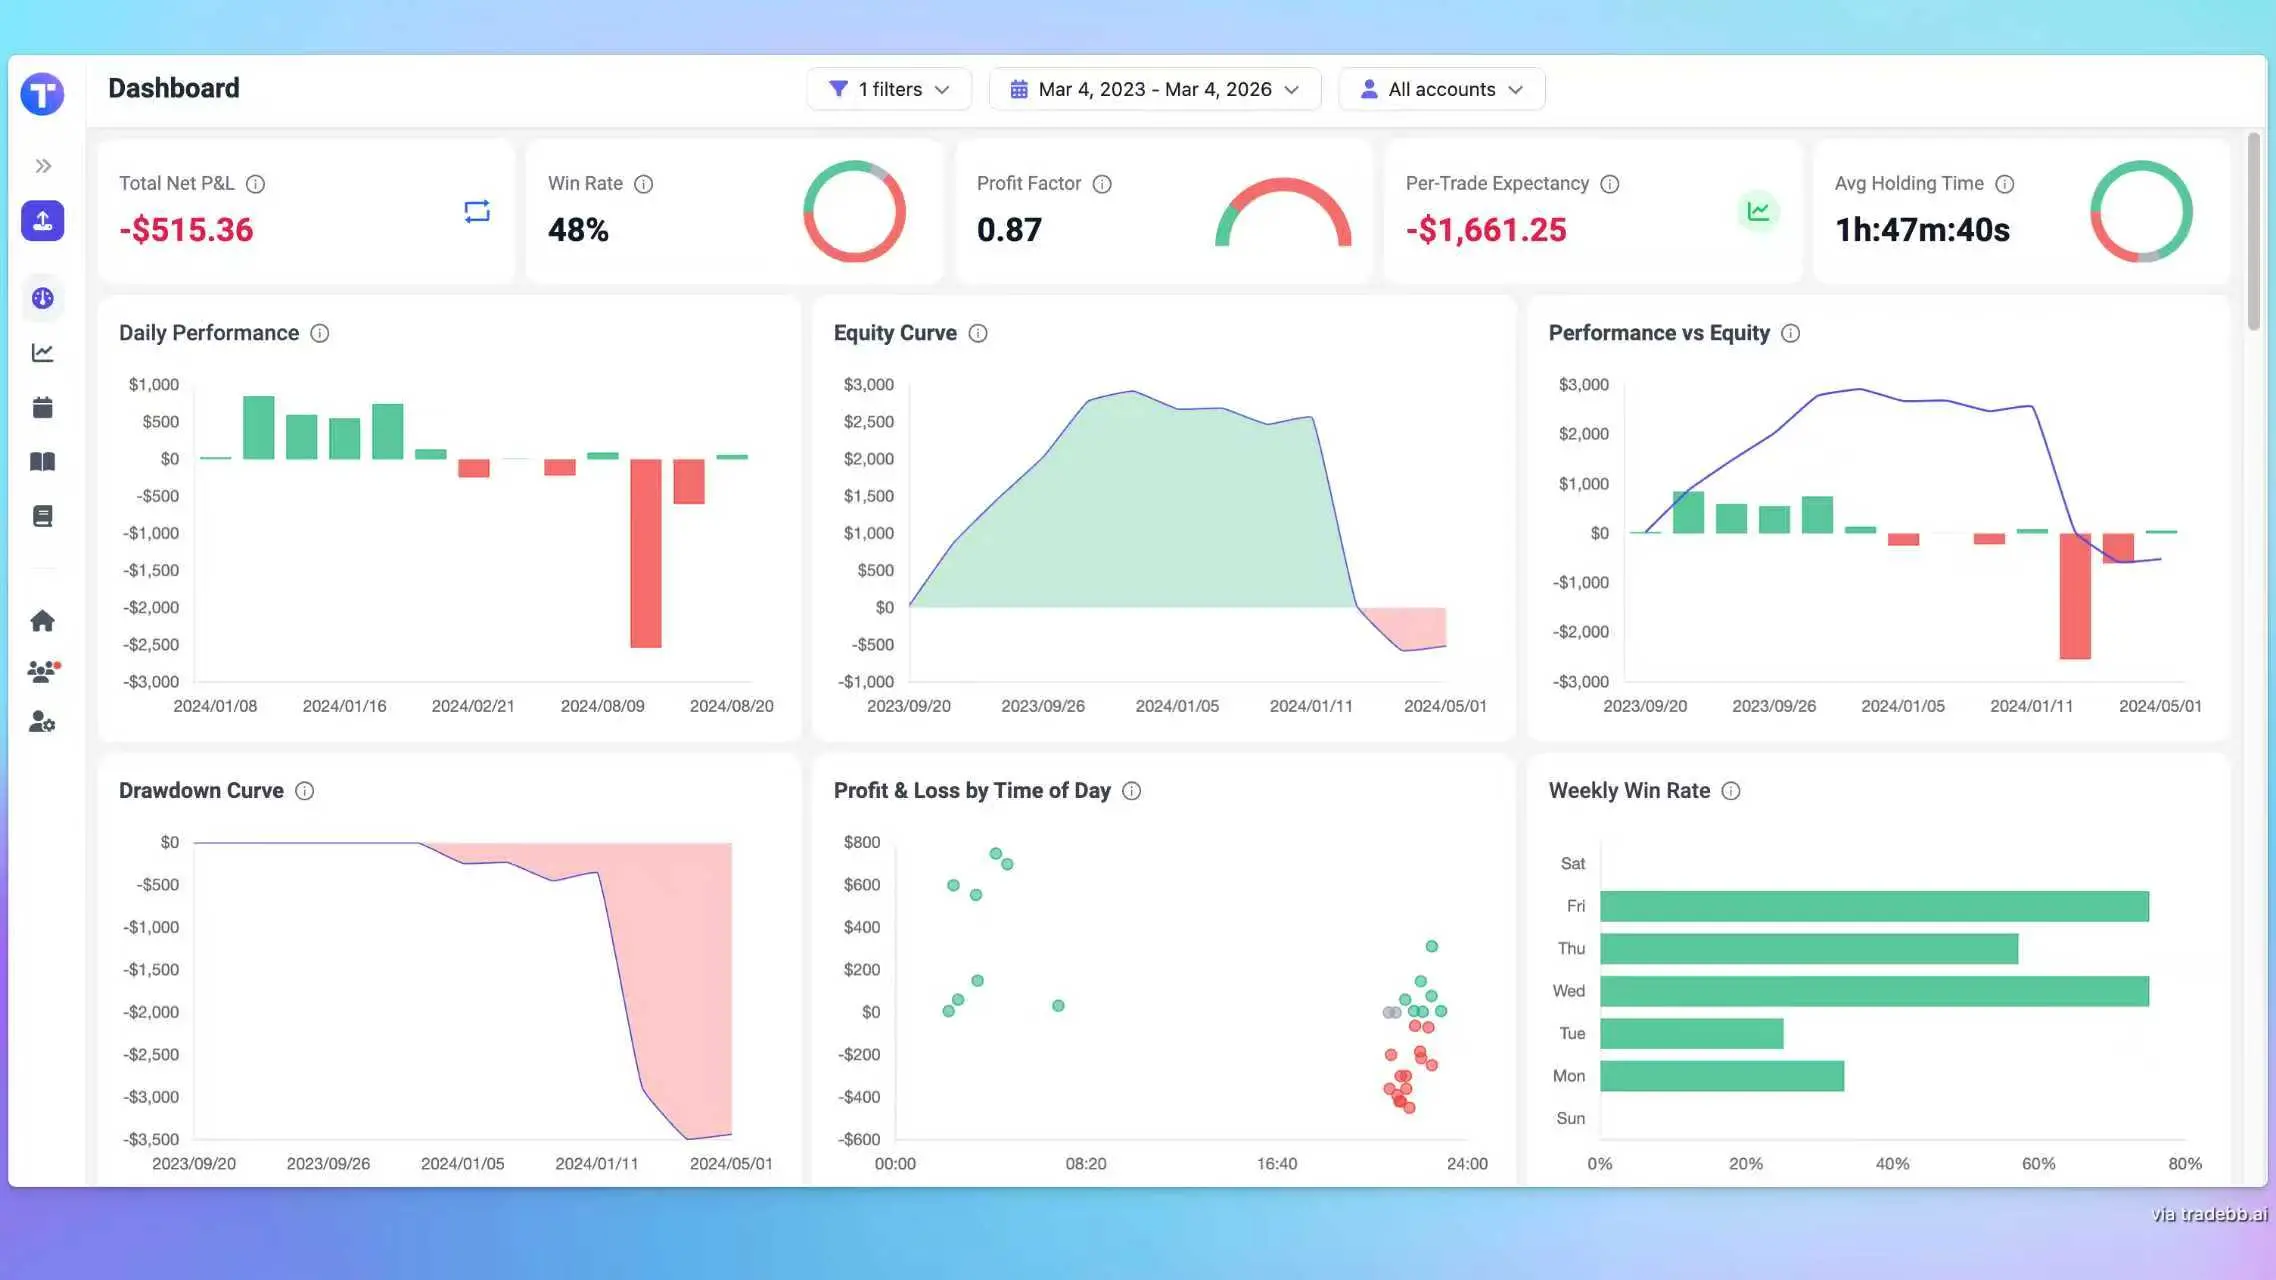Open the trading journal book icon
Viewport: 2276px width, 1280px height.
pos(42,461)
